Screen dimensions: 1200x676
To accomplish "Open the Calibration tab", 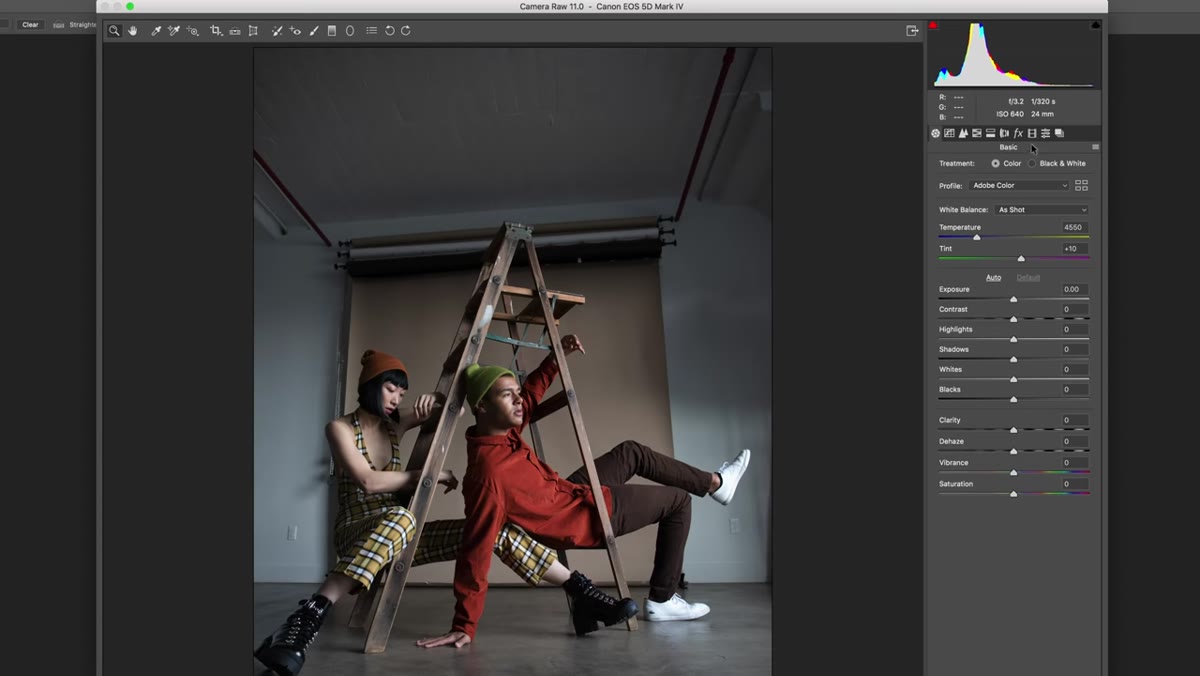I will 1032,133.
